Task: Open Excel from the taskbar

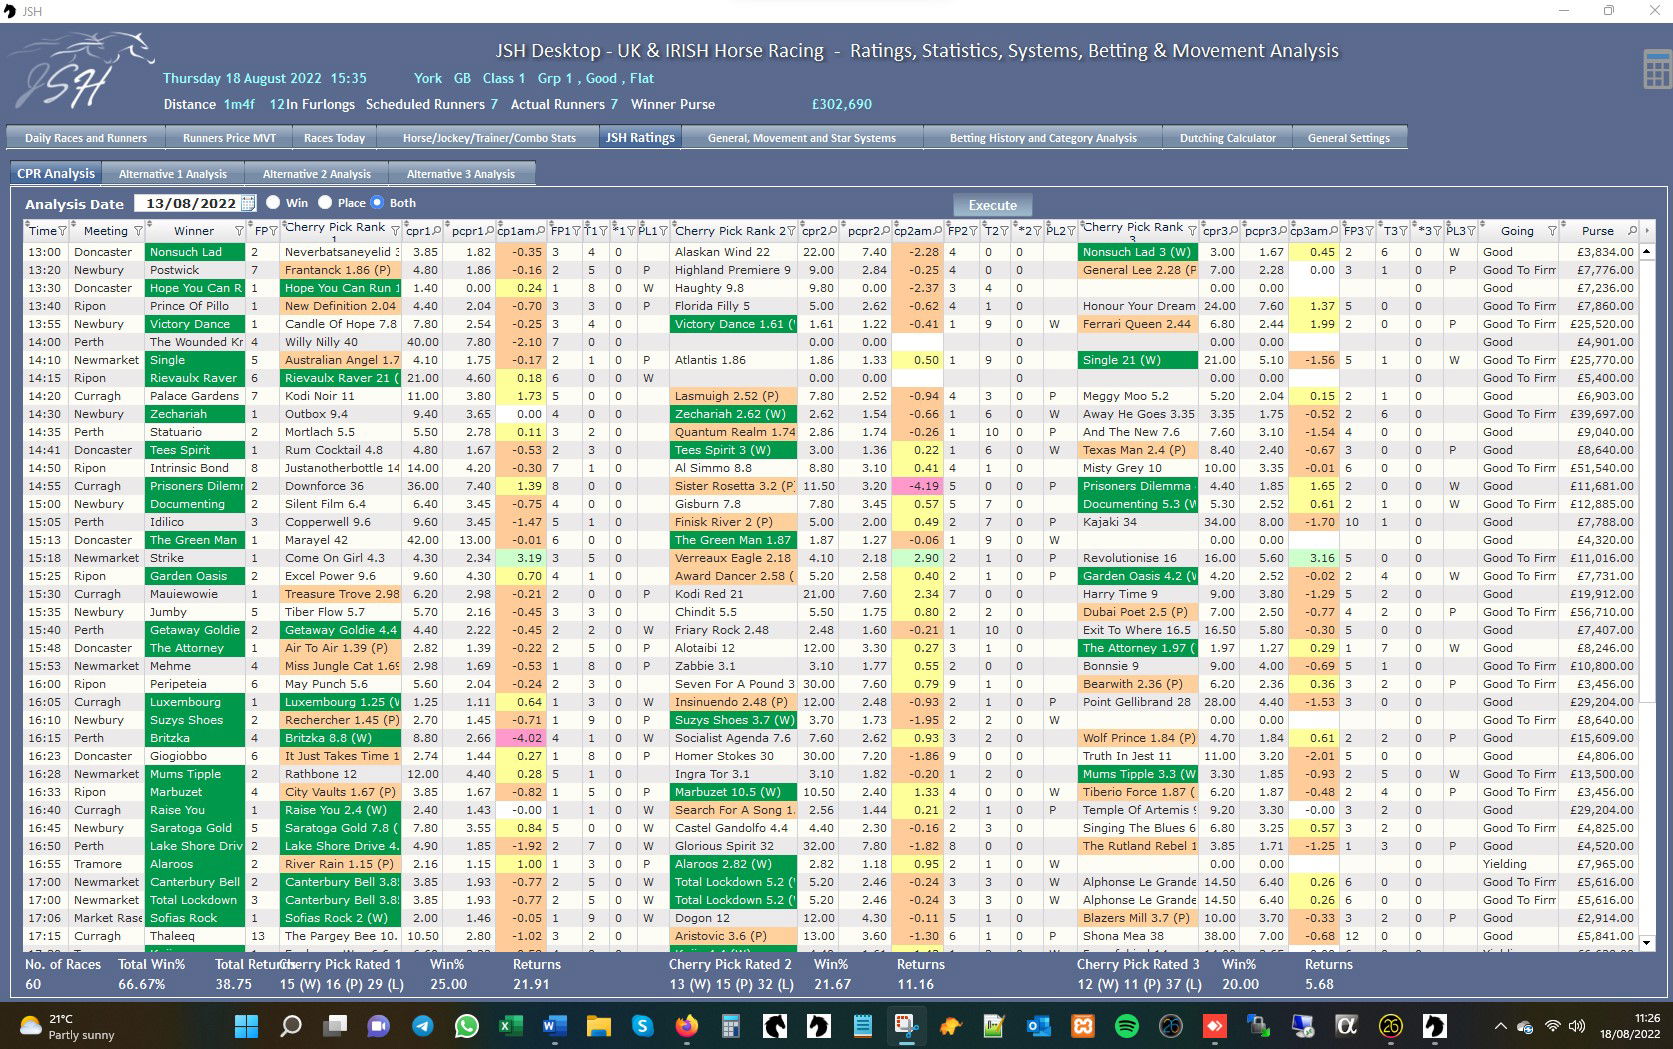Action: (510, 1026)
